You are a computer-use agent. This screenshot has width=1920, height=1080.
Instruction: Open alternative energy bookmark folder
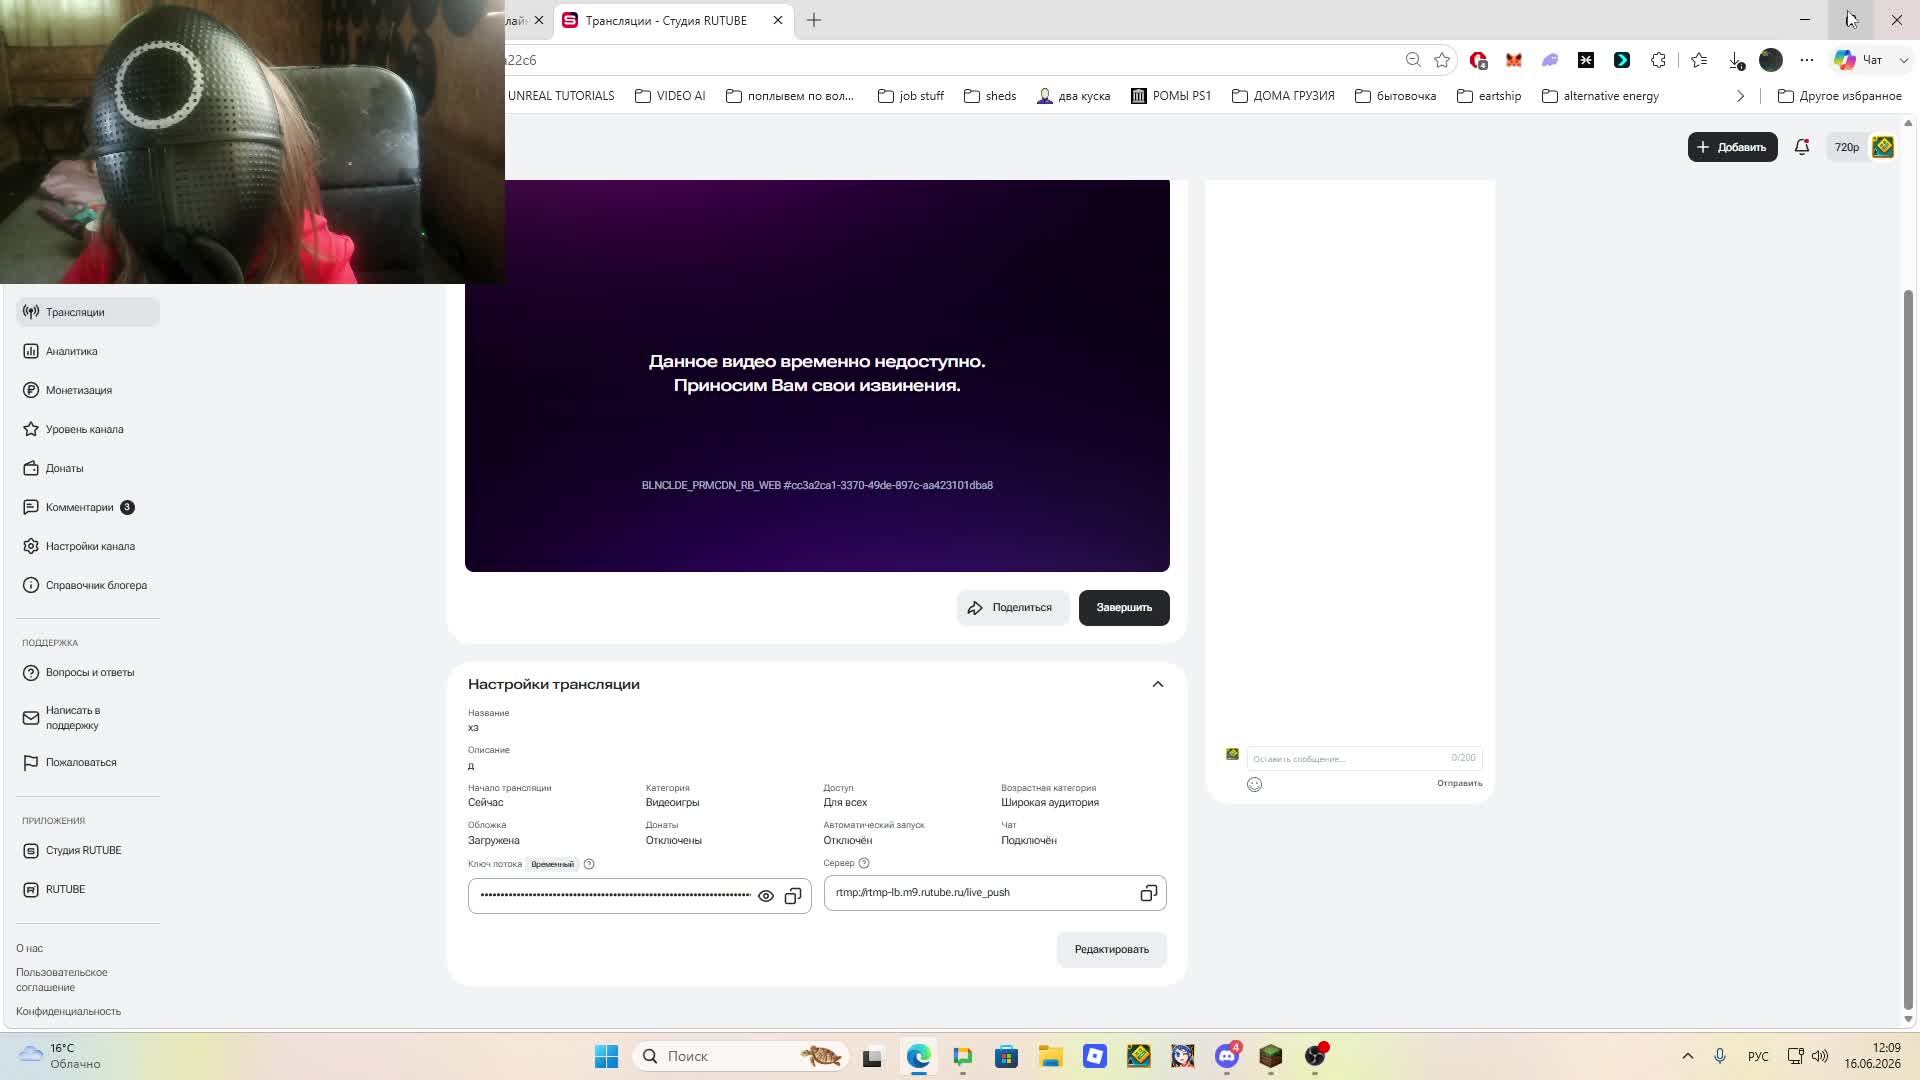1600,96
